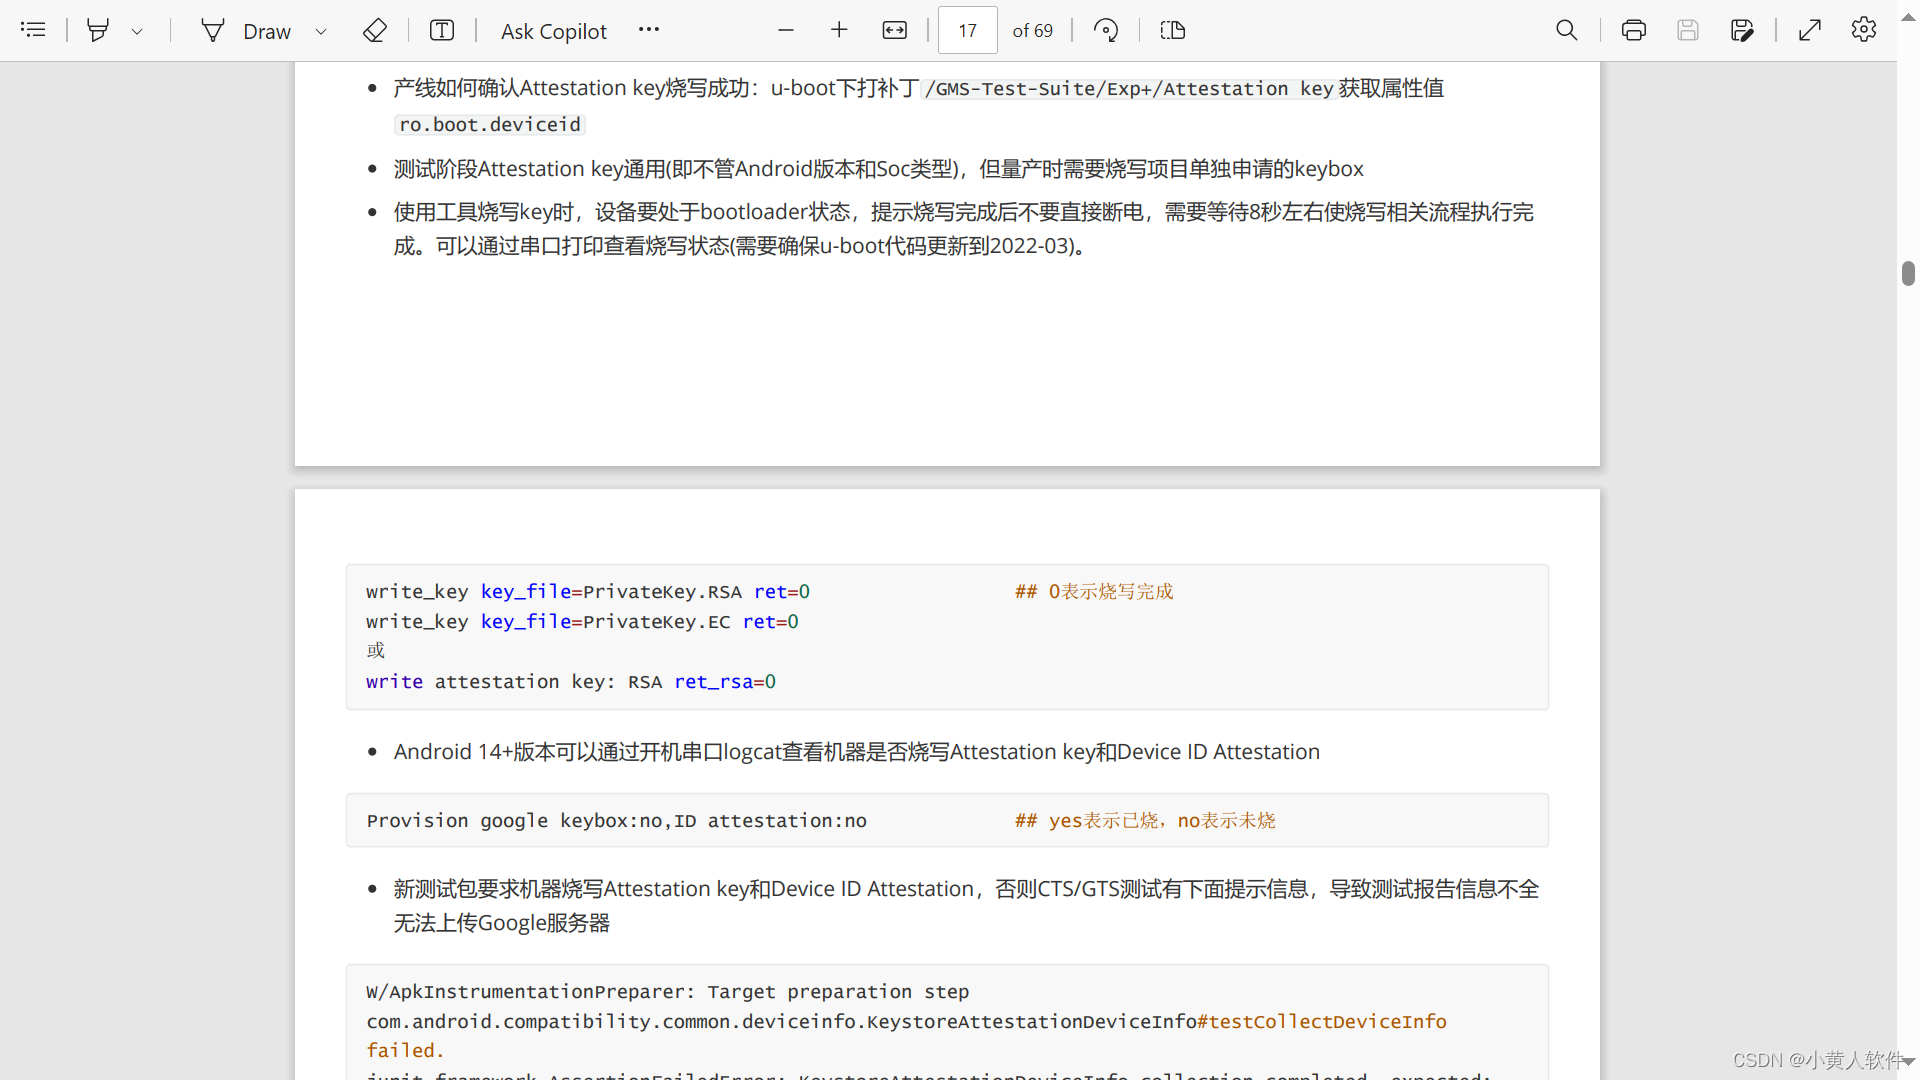Viewport: 1920px width, 1080px height.
Task: Click the bullet starting 'Android 14+版本'
Action: (857, 751)
